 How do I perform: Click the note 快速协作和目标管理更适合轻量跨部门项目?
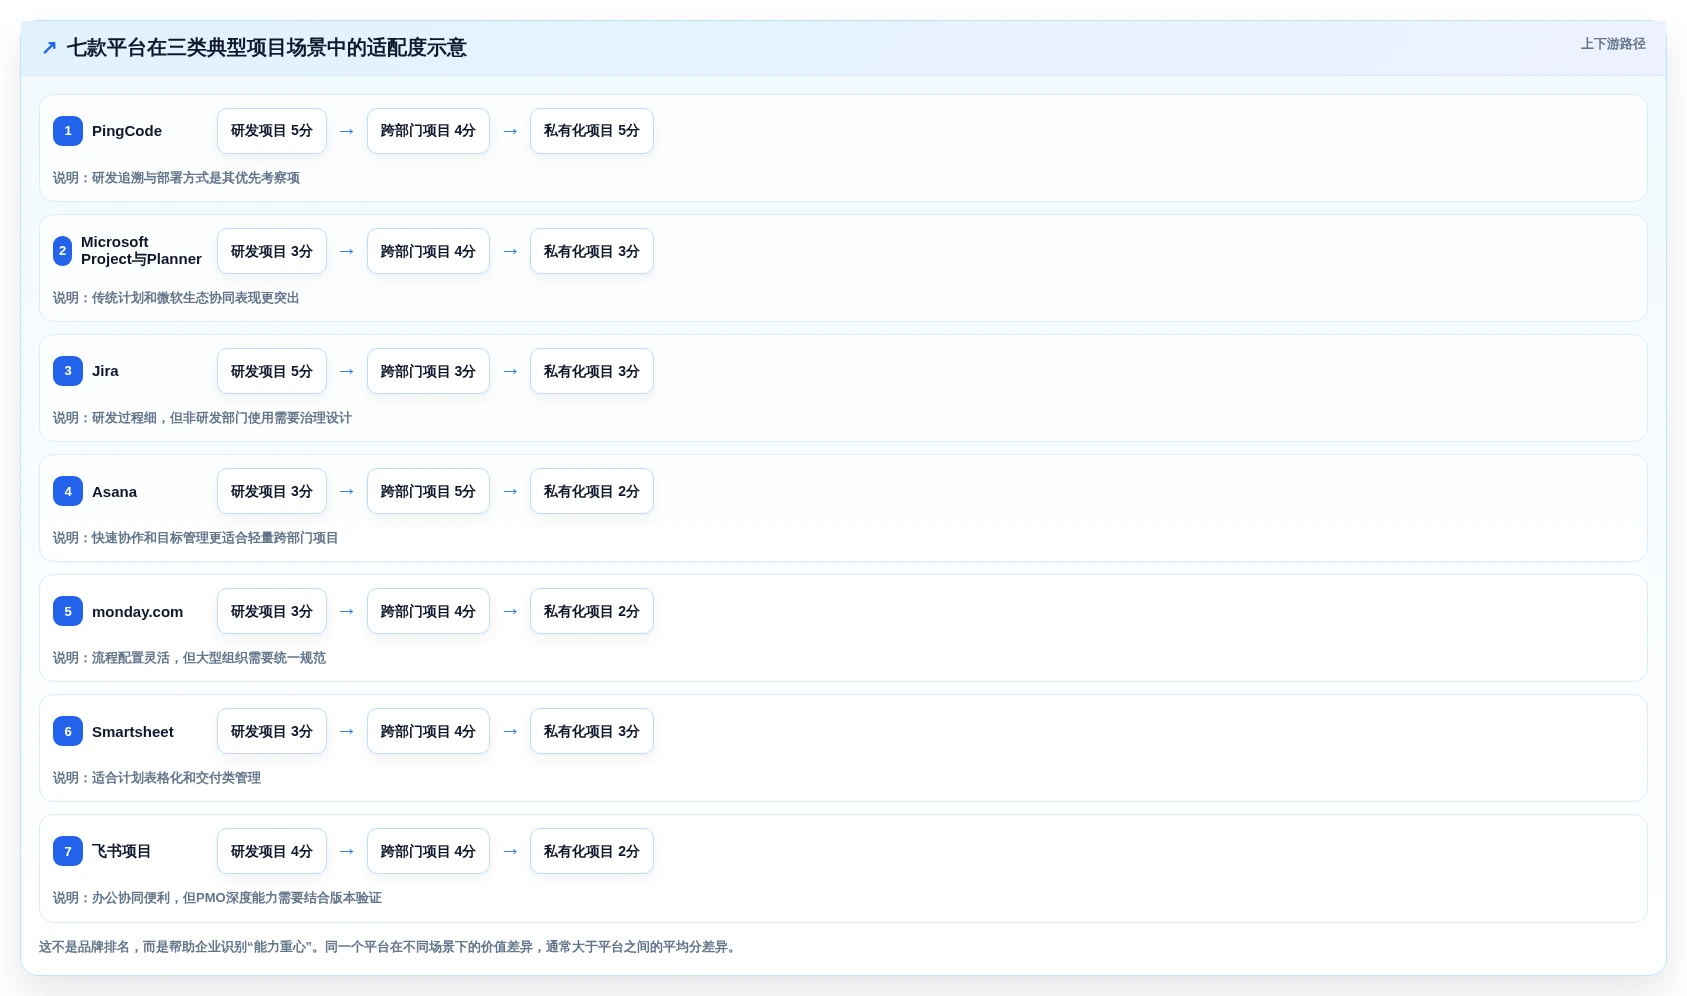(x=215, y=538)
